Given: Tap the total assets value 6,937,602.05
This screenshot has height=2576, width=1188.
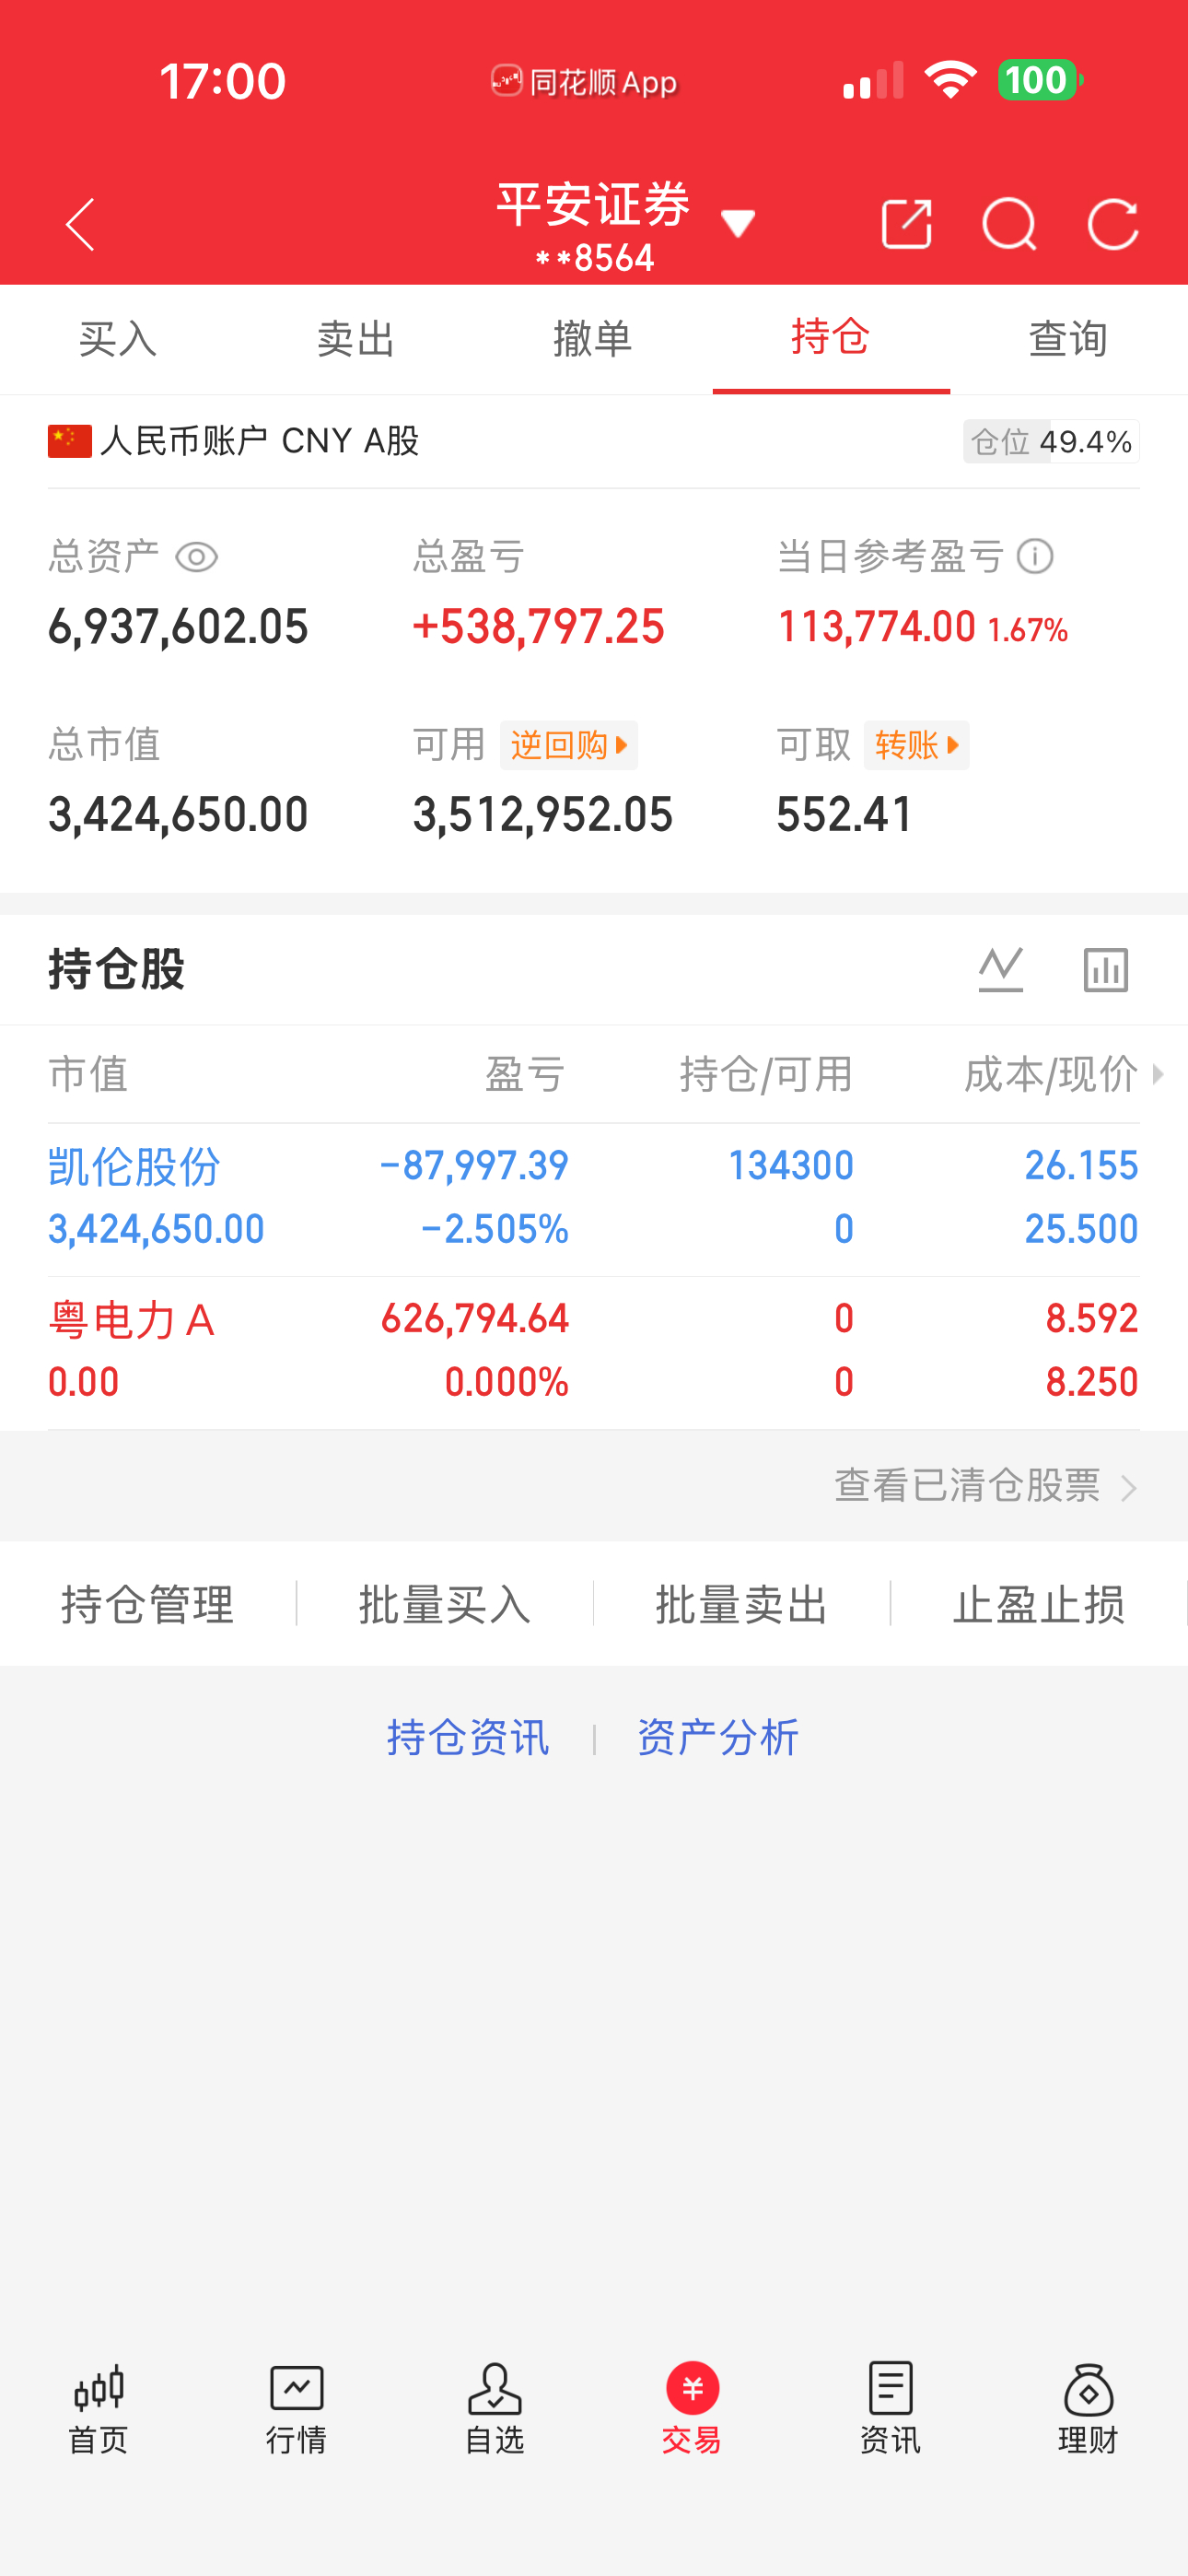Looking at the screenshot, I should [178, 627].
